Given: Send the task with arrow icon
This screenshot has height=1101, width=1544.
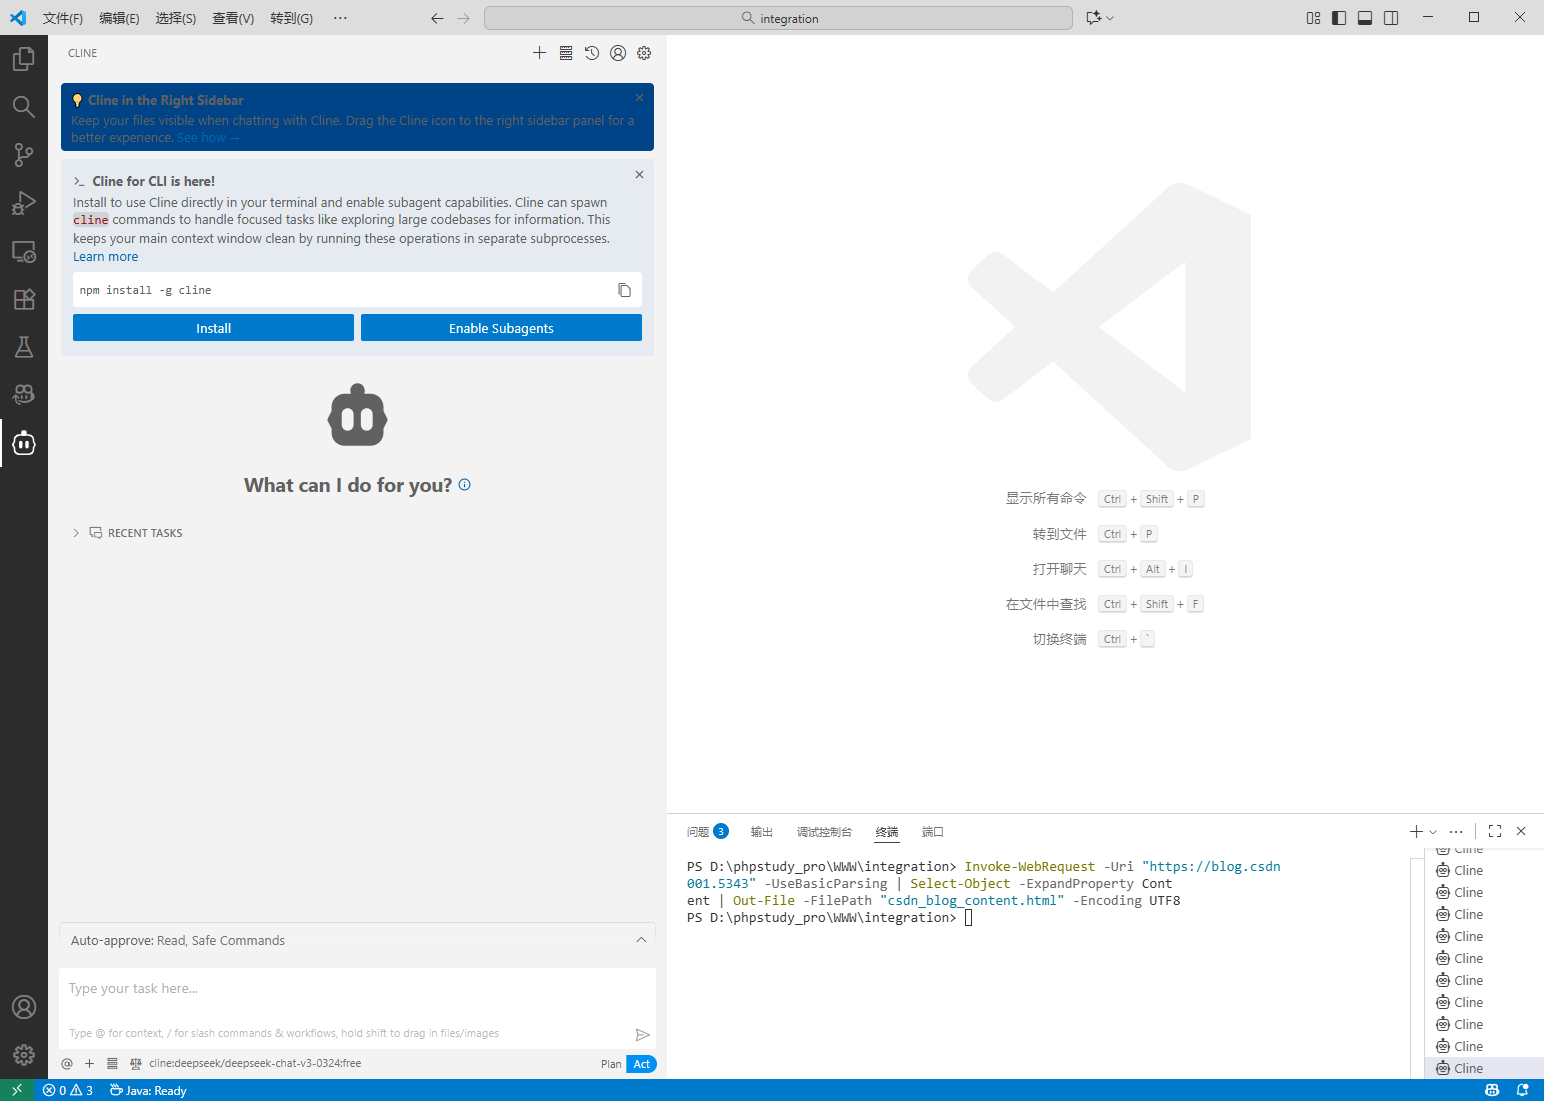Looking at the screenshot, I should coord(642,1034).
